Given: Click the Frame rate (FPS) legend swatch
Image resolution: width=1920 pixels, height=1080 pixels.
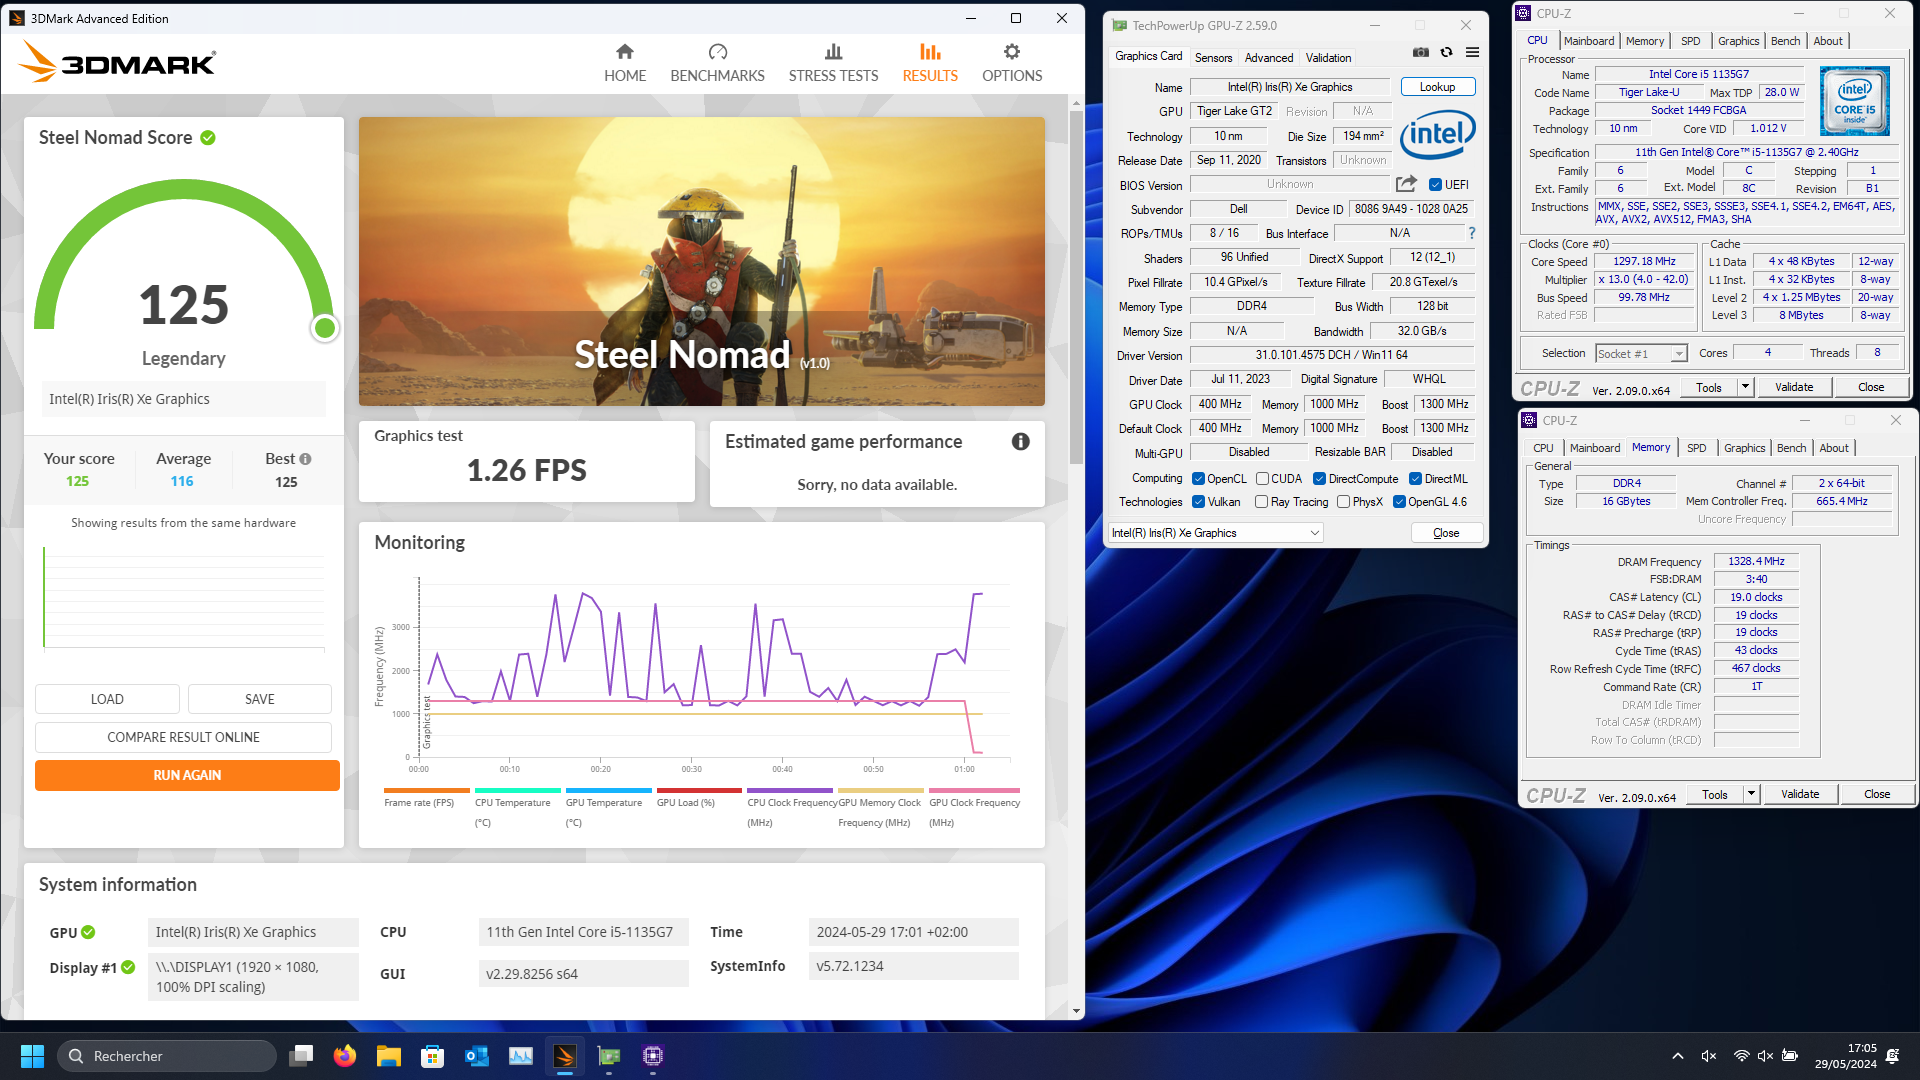Looking at the screenshot, I should tap(427, 791).
